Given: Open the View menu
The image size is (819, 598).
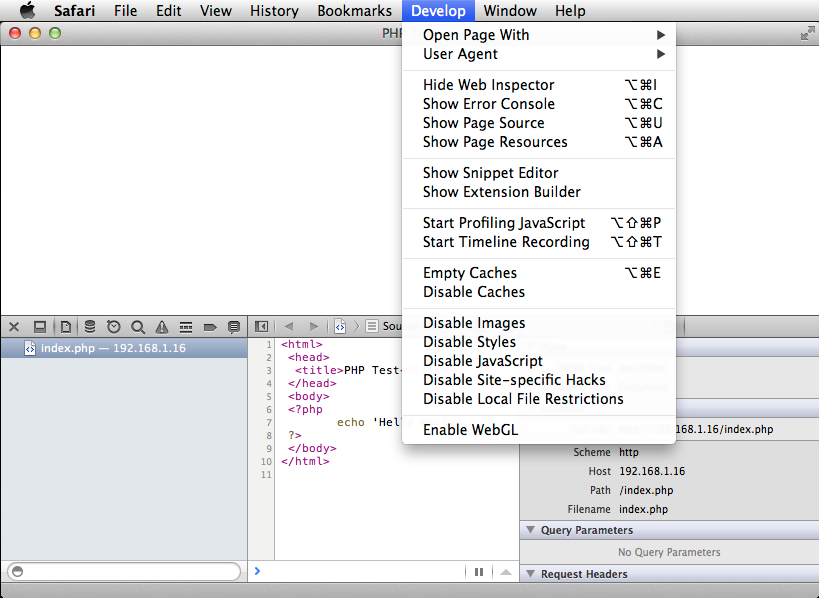Looking at the screenshot, I should [216, 10].
